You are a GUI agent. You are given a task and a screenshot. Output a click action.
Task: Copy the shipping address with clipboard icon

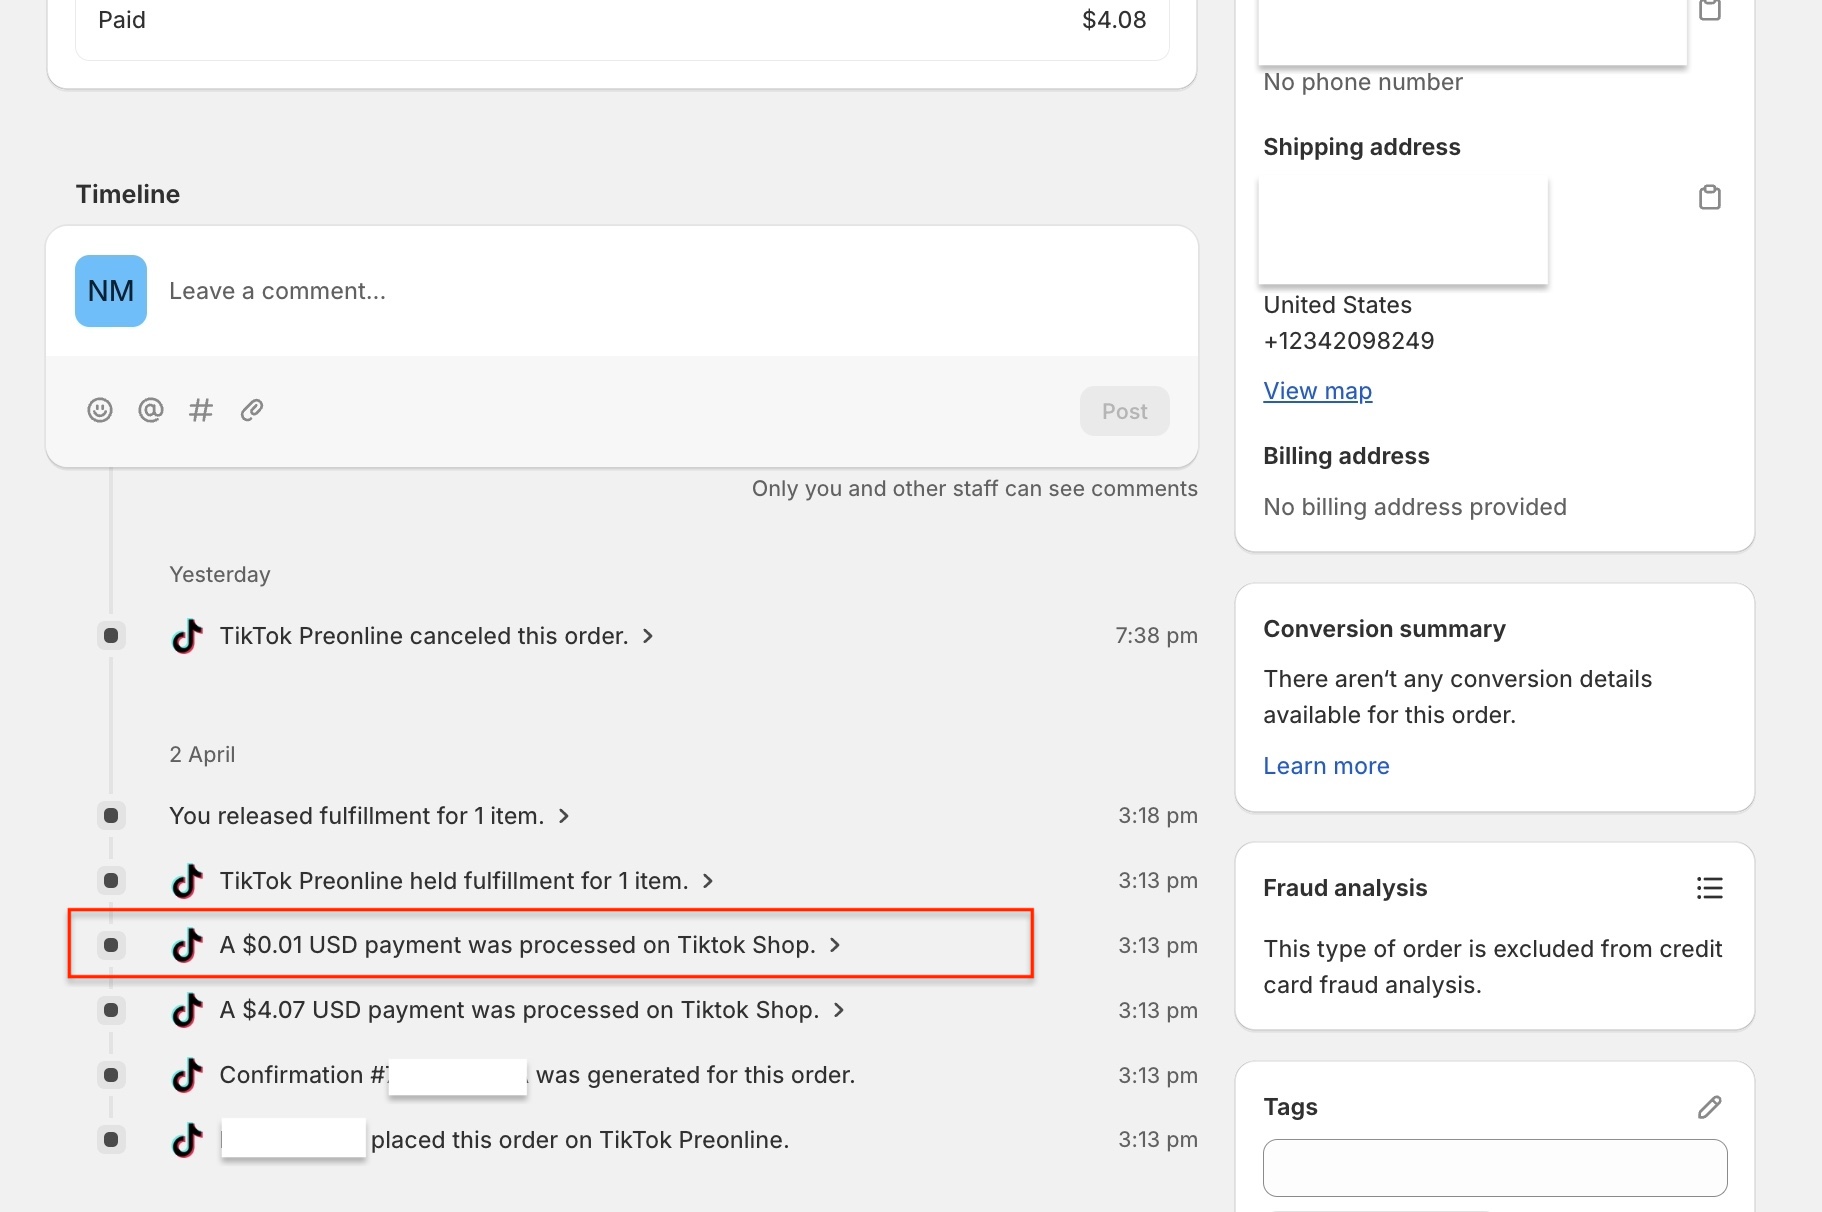(x=1710, y=198)
